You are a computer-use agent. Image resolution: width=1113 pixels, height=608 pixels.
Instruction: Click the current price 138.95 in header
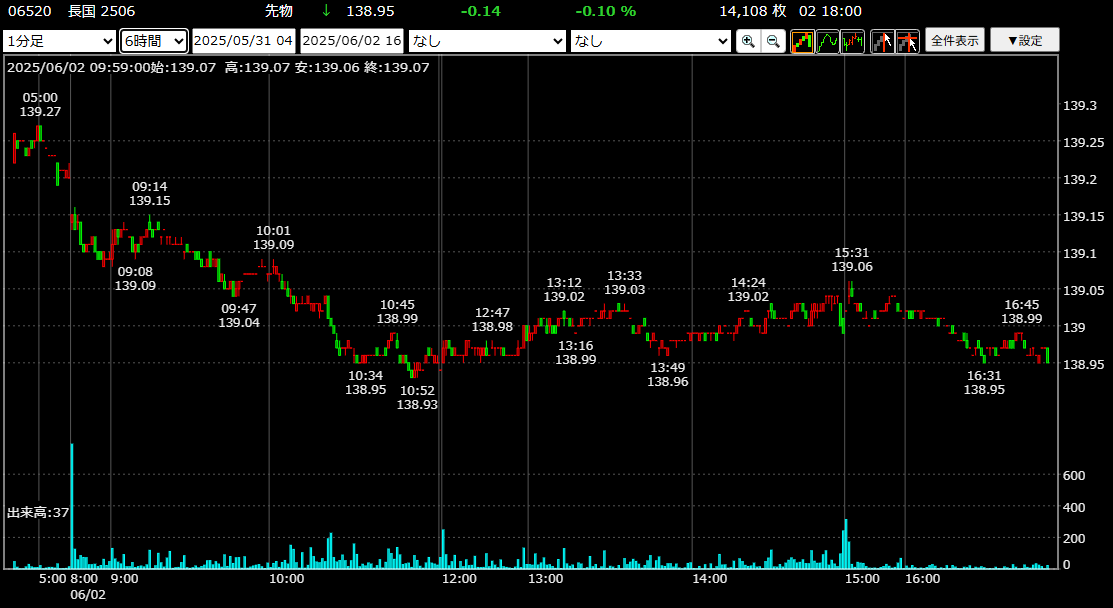pyautogui.click(x=371, y=11)
